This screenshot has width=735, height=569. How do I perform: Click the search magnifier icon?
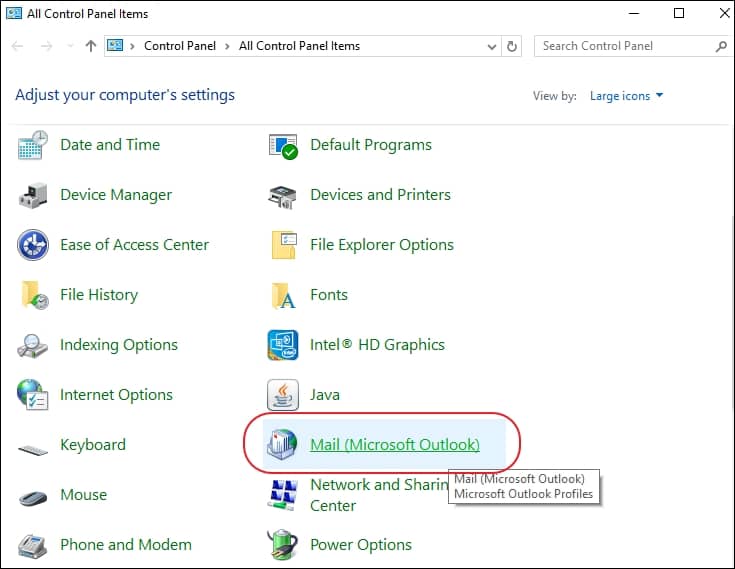[x=721, y=46]
